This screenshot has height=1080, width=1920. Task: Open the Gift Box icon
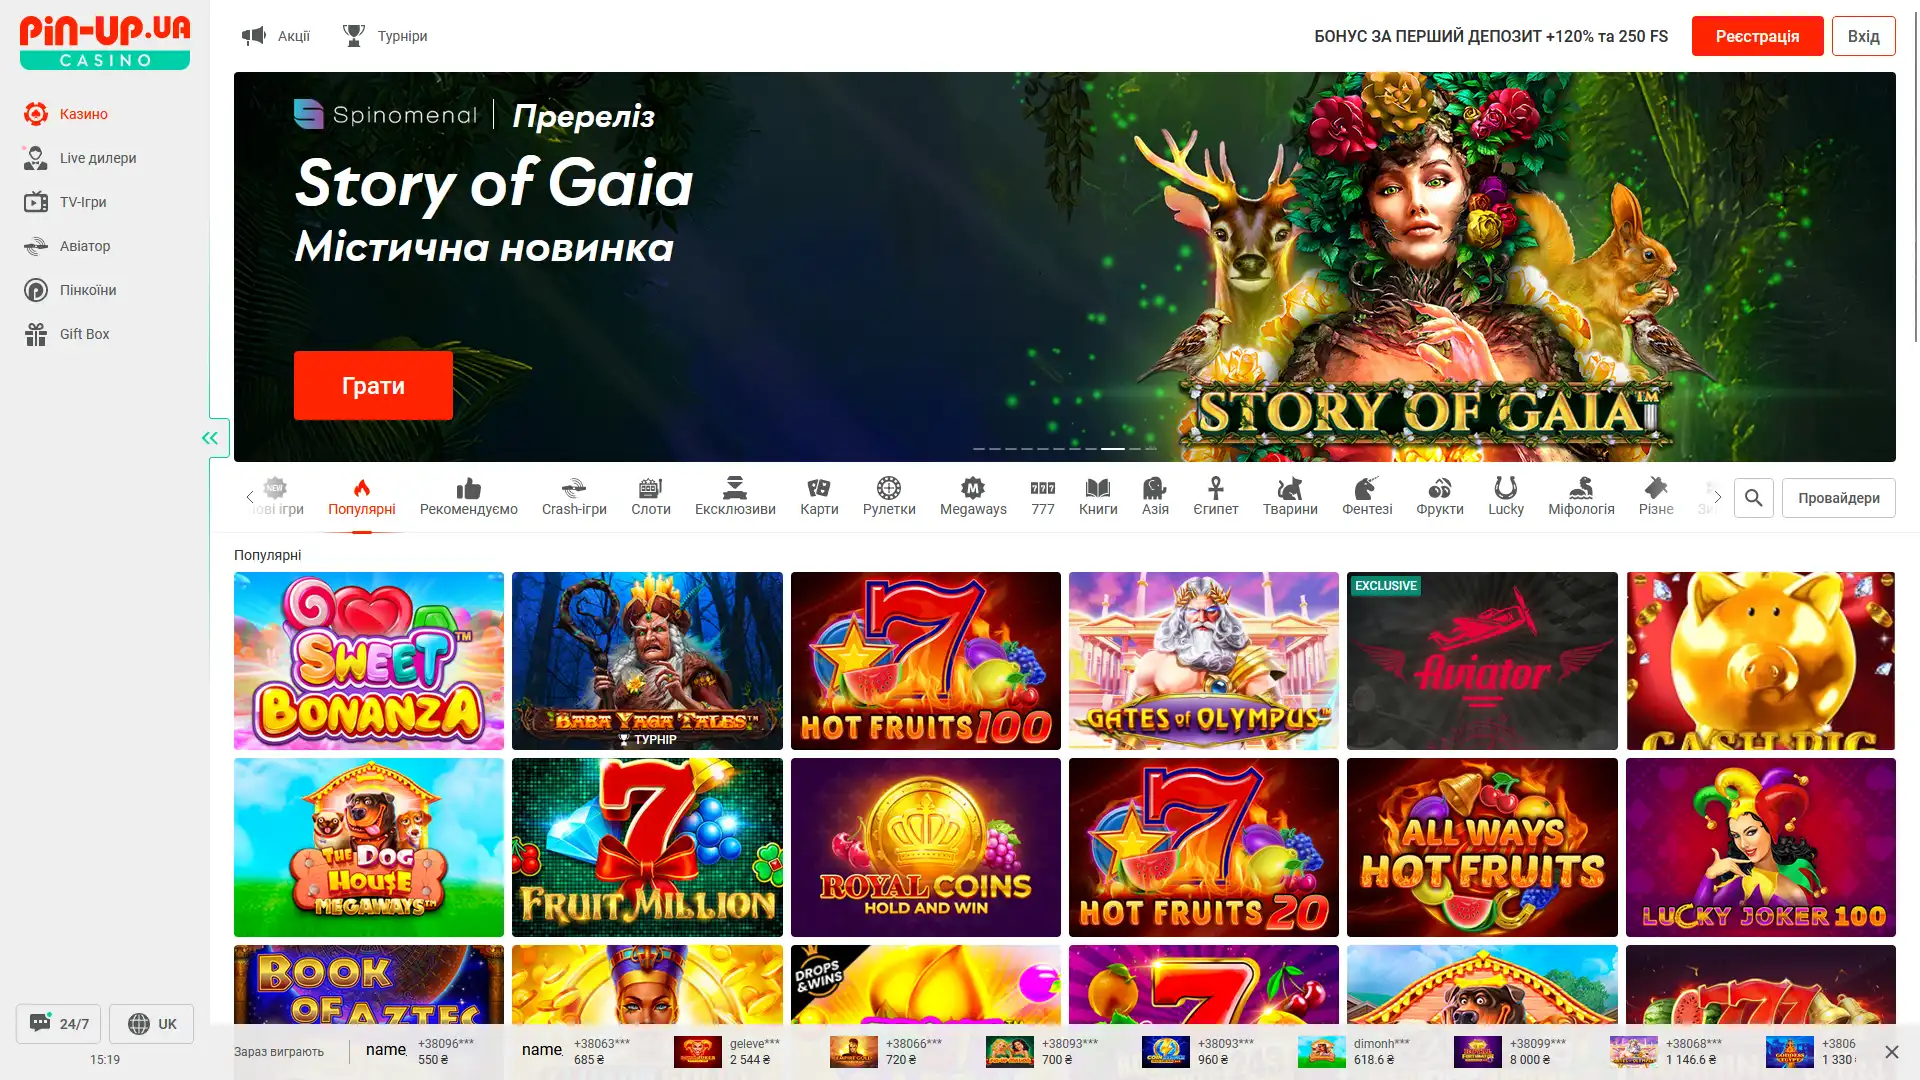[x=36, y=334]
